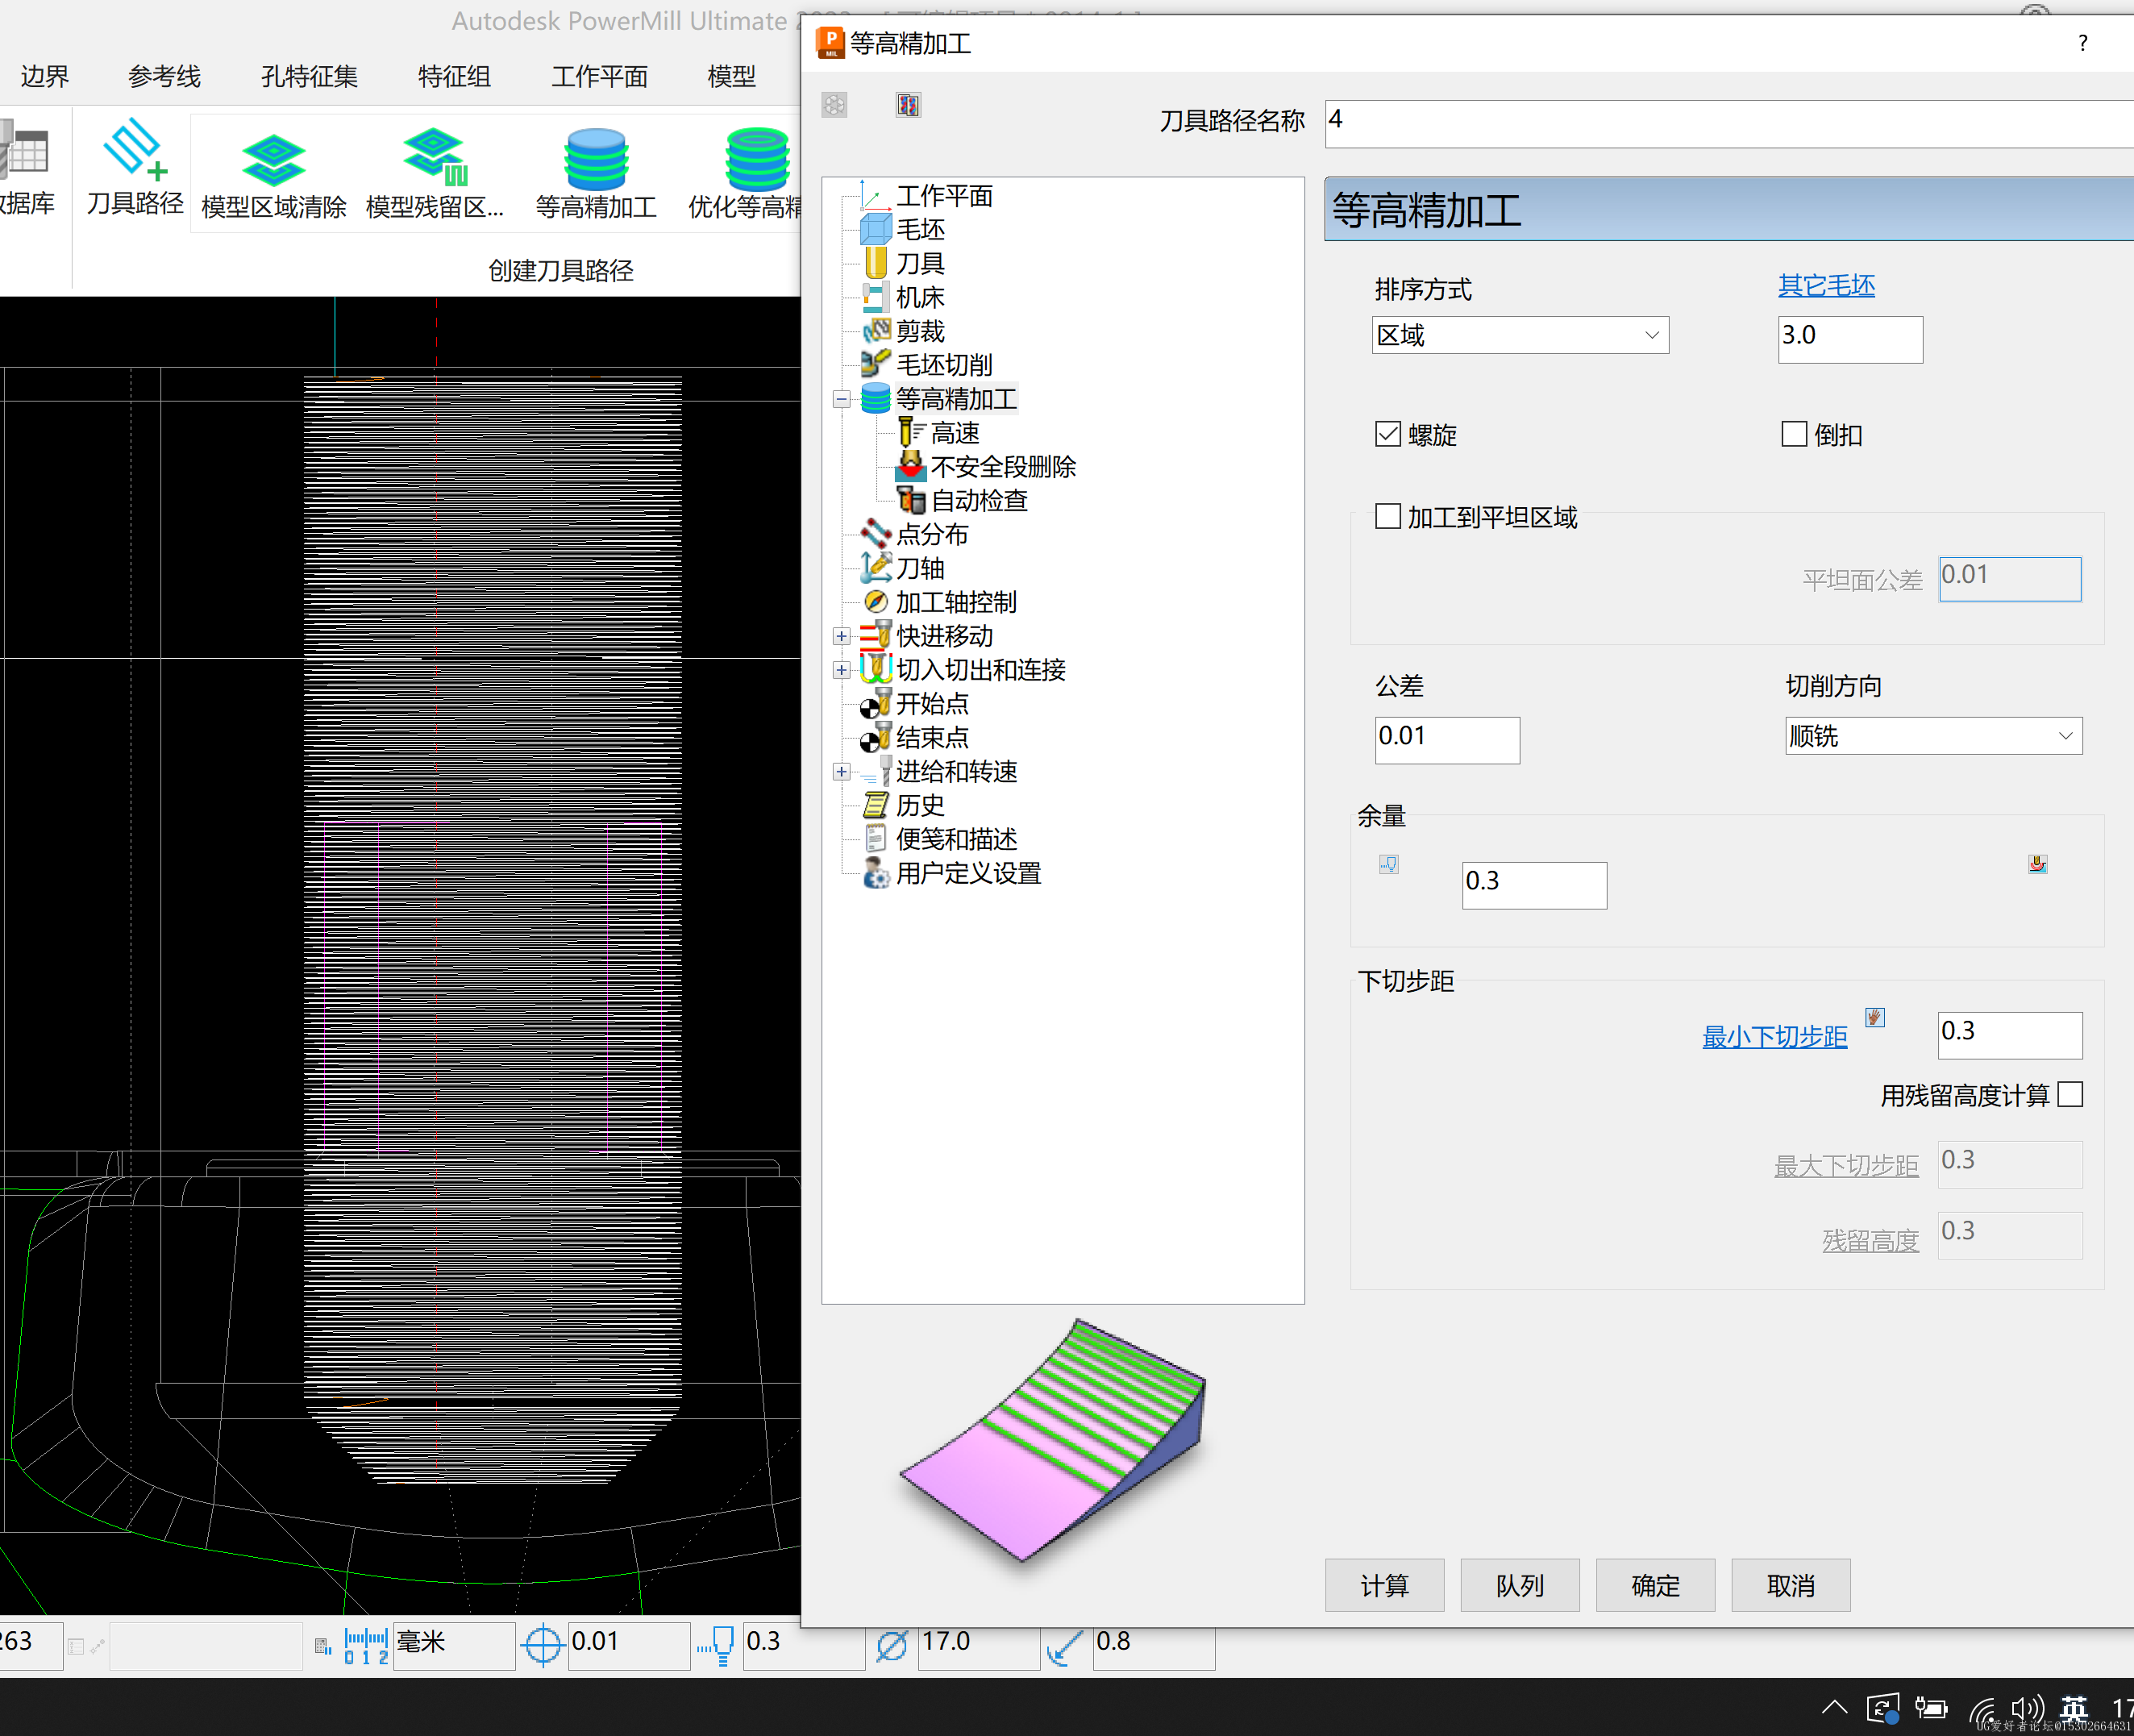Click the 确定 OK button

pos(1655,1585)
